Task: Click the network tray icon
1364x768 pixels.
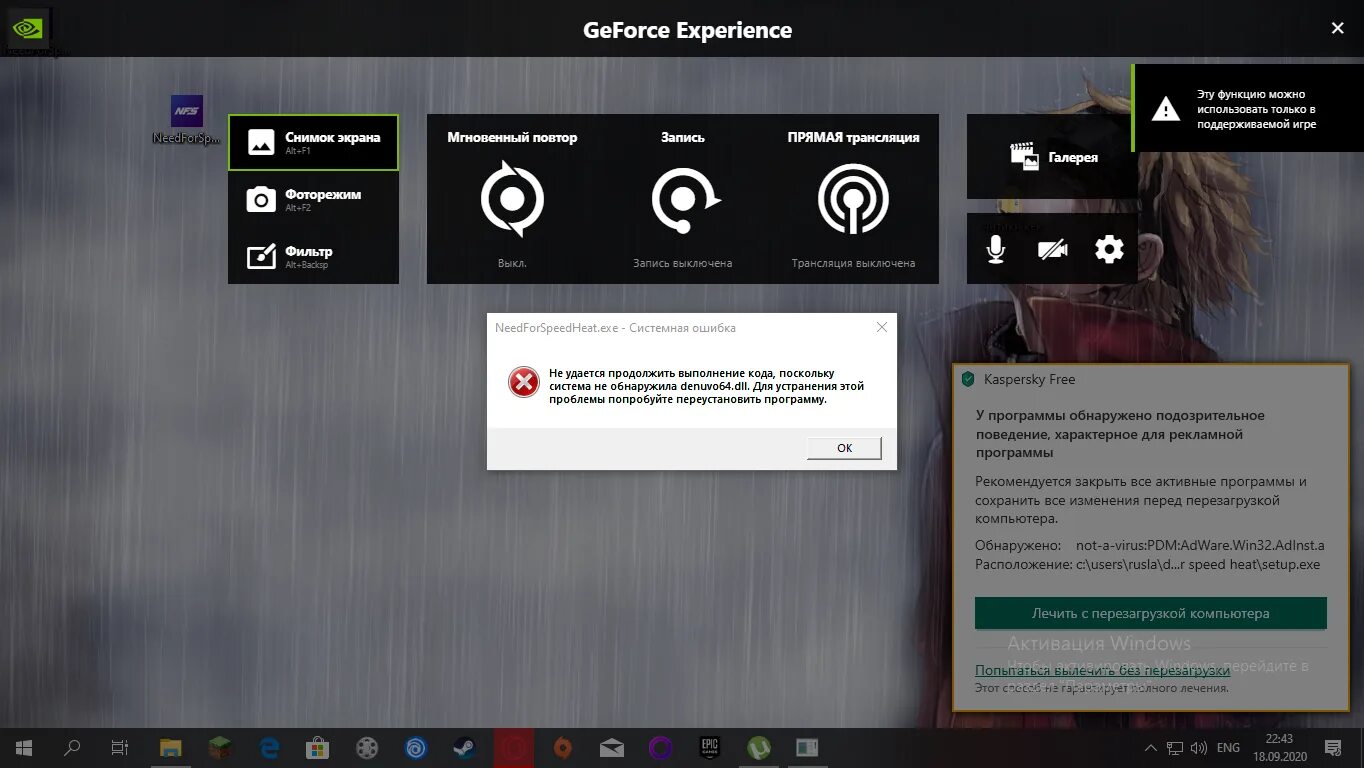Action: (1175, 748)
